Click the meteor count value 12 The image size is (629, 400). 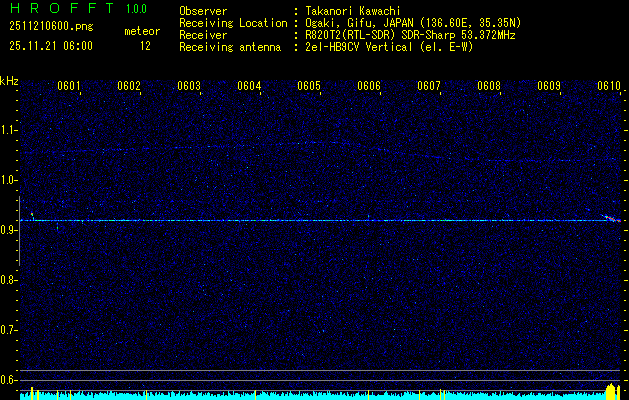145,46
